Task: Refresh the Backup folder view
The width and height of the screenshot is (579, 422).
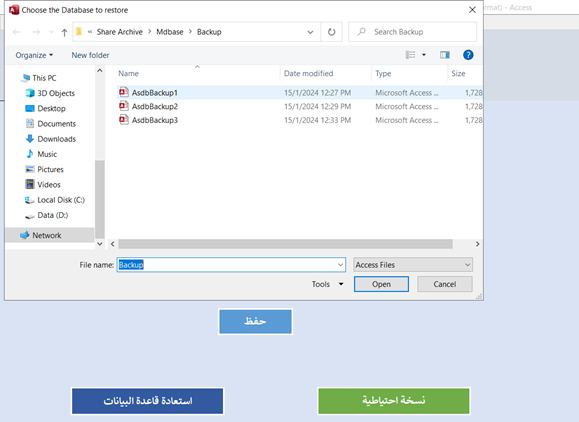Action: point(332,32)
